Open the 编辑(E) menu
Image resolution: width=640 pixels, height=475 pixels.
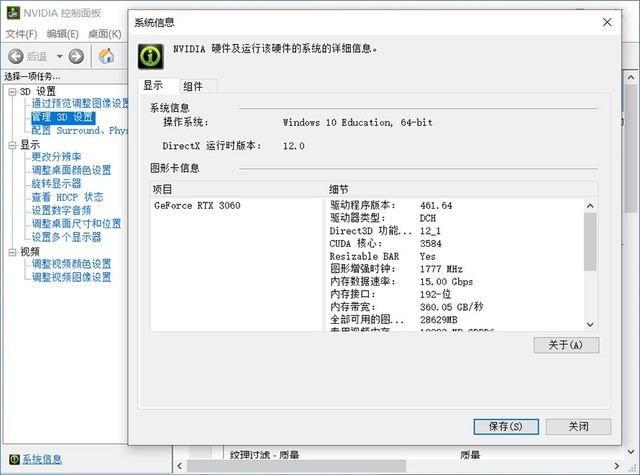[x=62, y=34]
